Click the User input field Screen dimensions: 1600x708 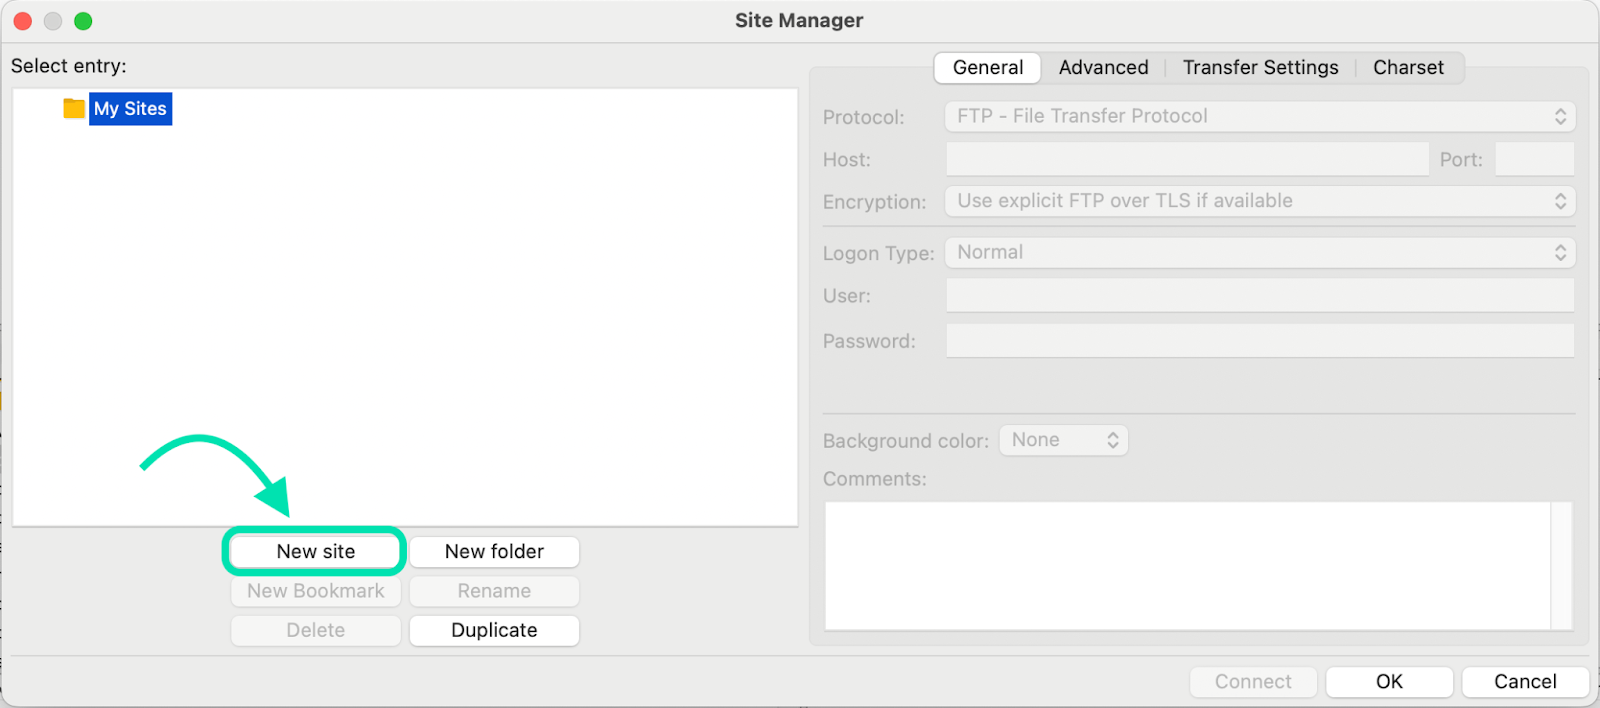(1260, 295)
